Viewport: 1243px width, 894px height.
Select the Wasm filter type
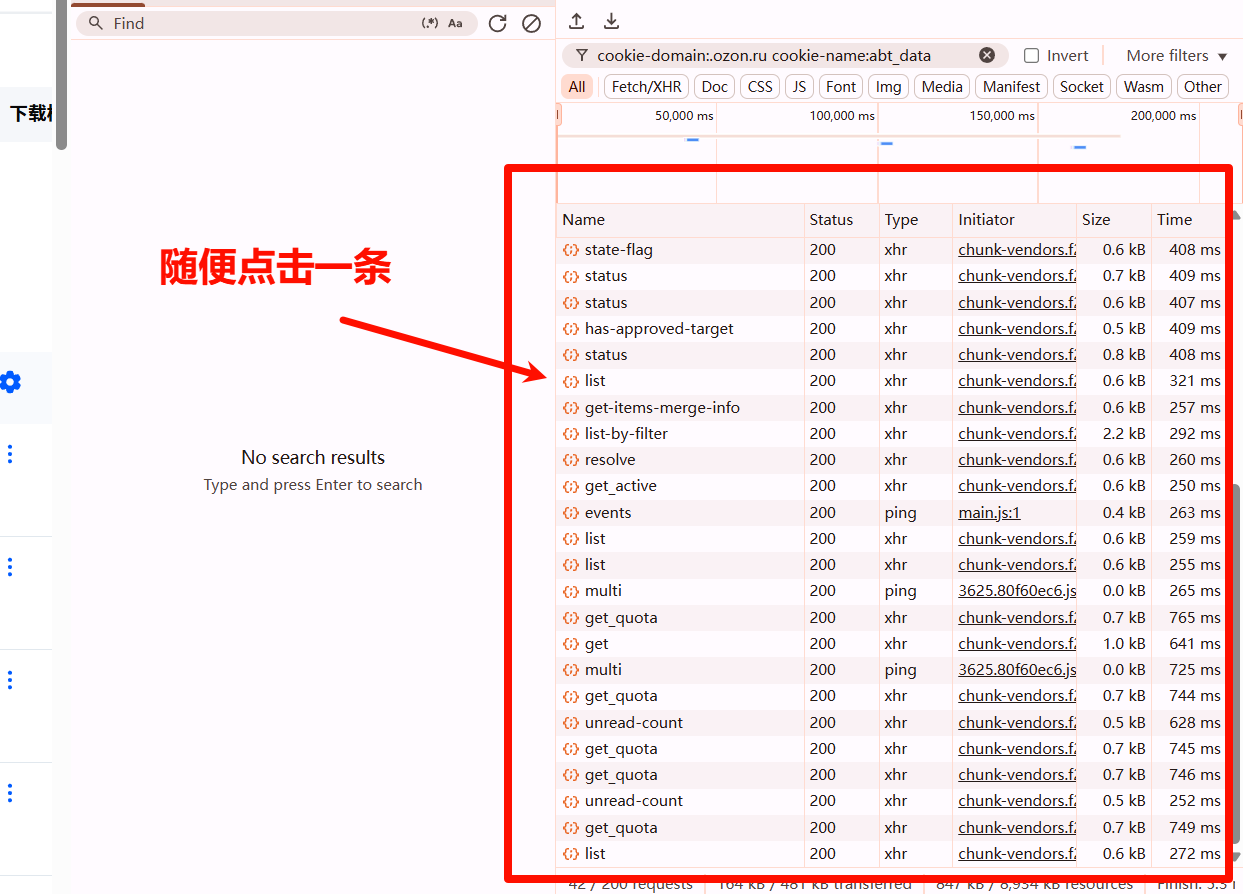pos(1143,87)
